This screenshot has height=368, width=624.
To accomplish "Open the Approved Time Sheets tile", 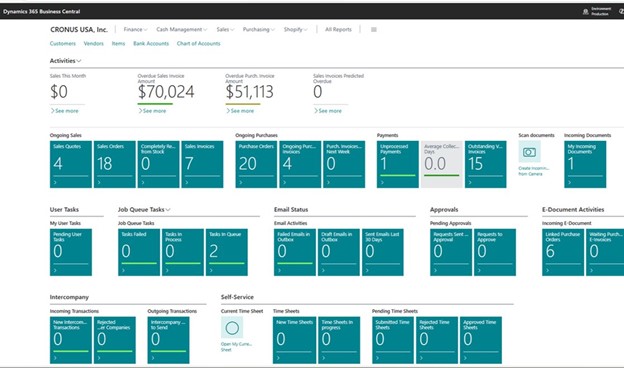I will point(481,340).
